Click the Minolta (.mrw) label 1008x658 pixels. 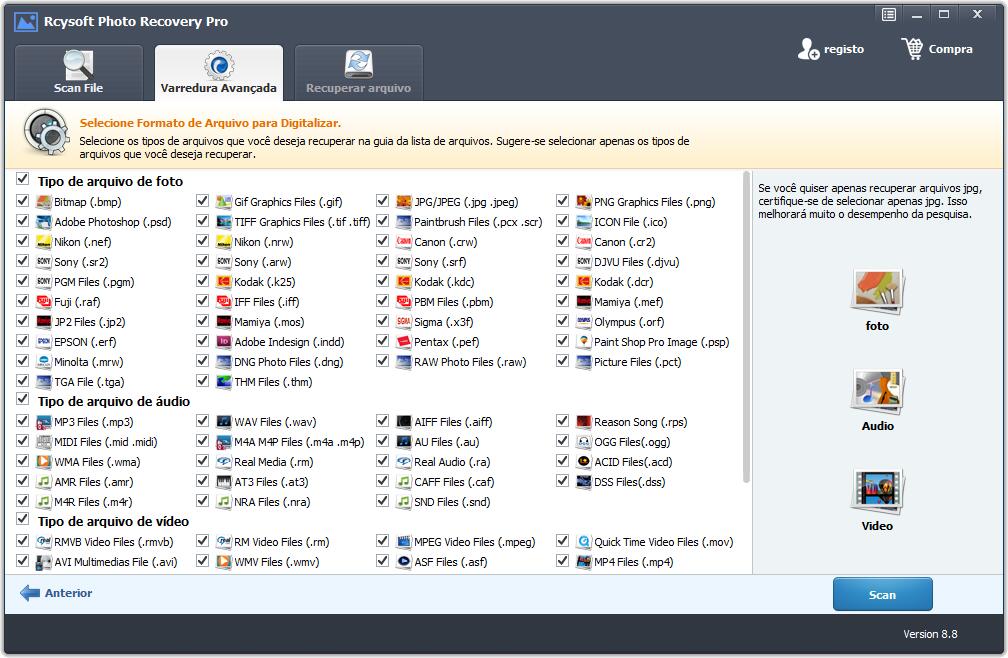(89, 362)
